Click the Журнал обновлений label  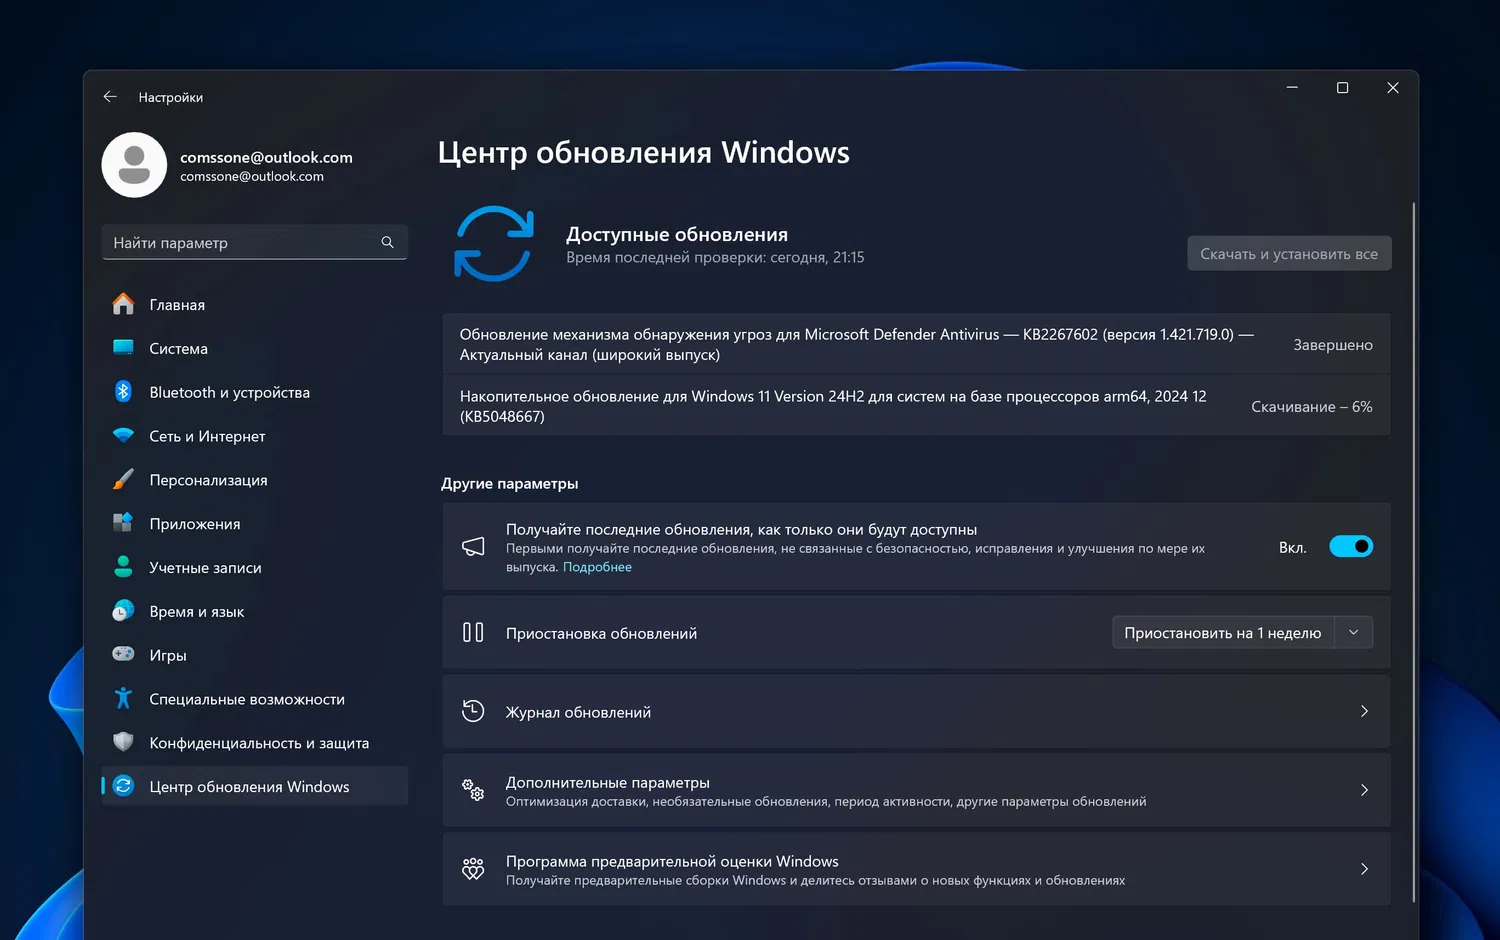tap(578, 712)
